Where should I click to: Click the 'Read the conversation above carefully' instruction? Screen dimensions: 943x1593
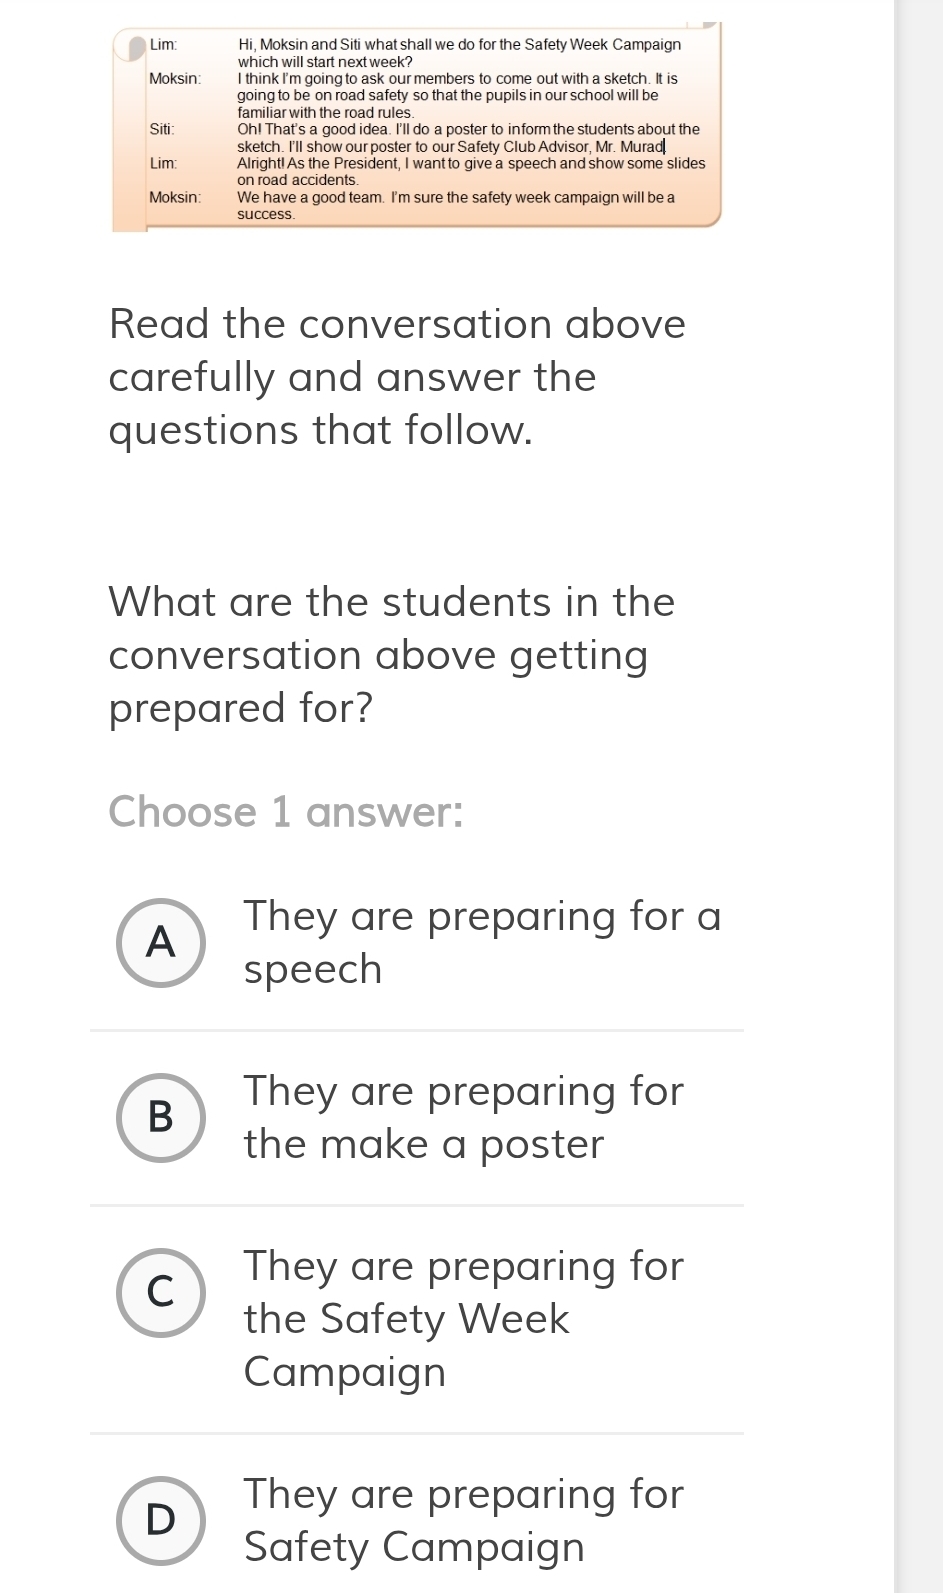397,377
